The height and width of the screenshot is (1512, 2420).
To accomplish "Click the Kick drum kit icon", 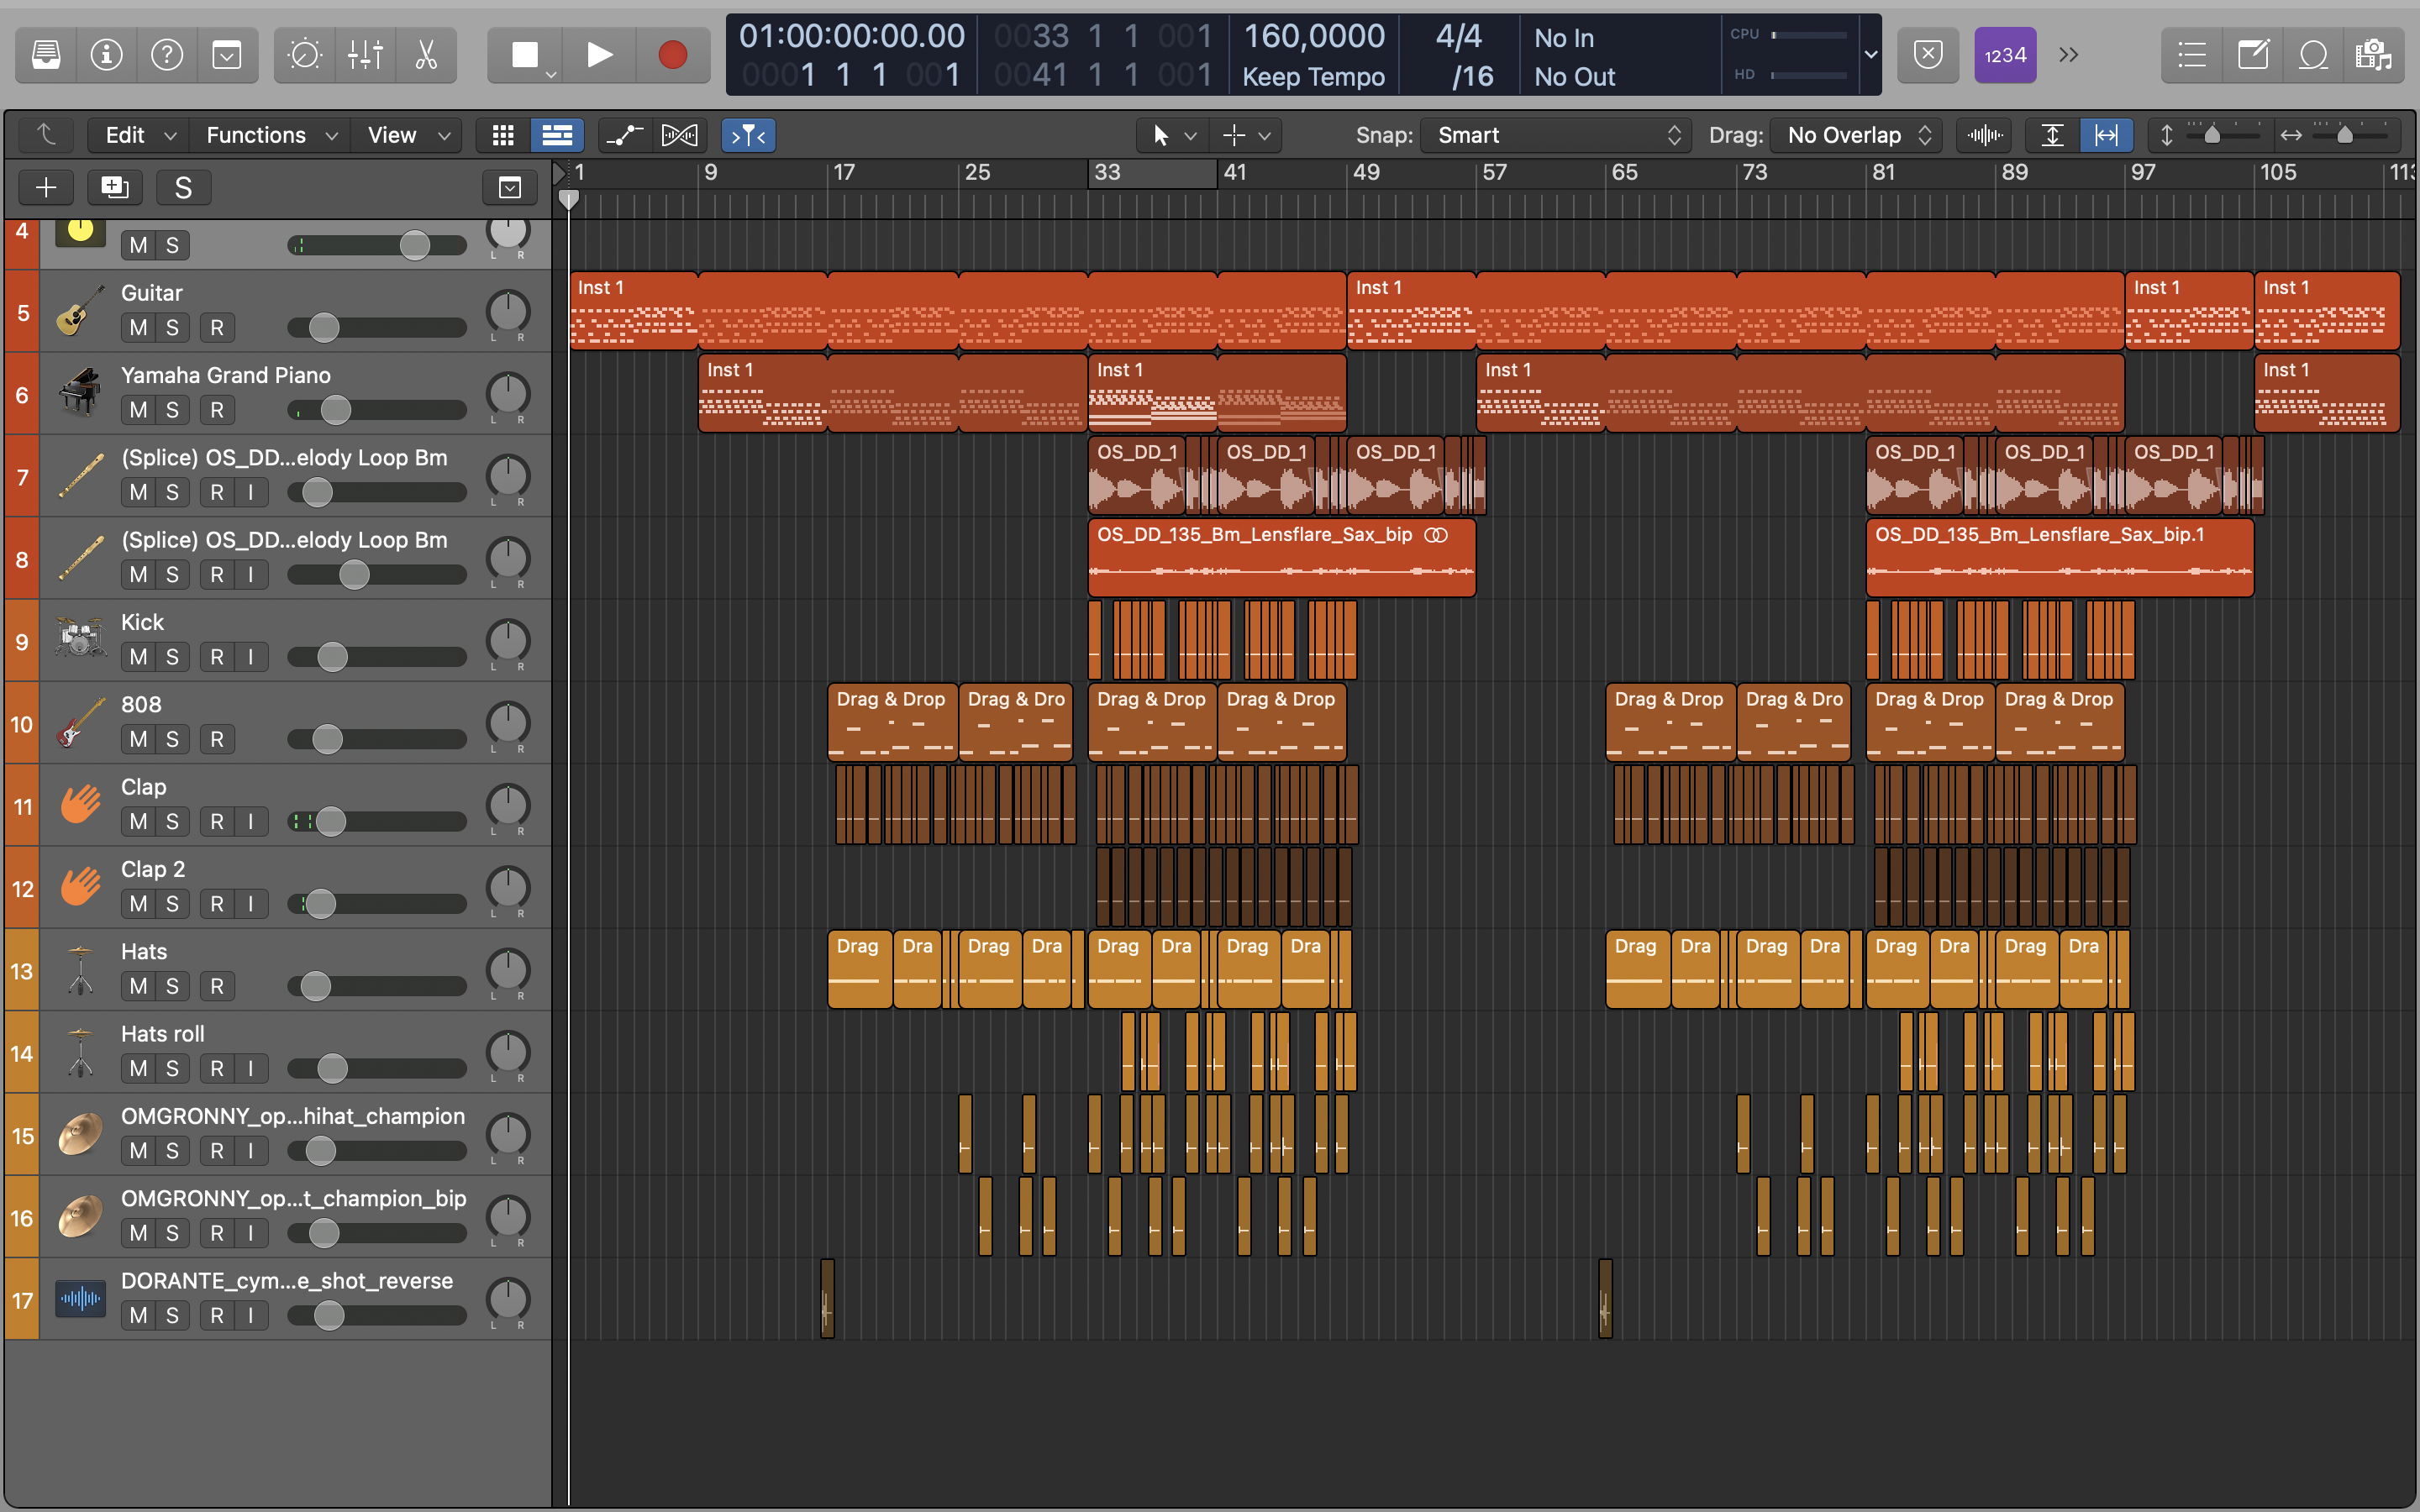I will tap(80, 640).
